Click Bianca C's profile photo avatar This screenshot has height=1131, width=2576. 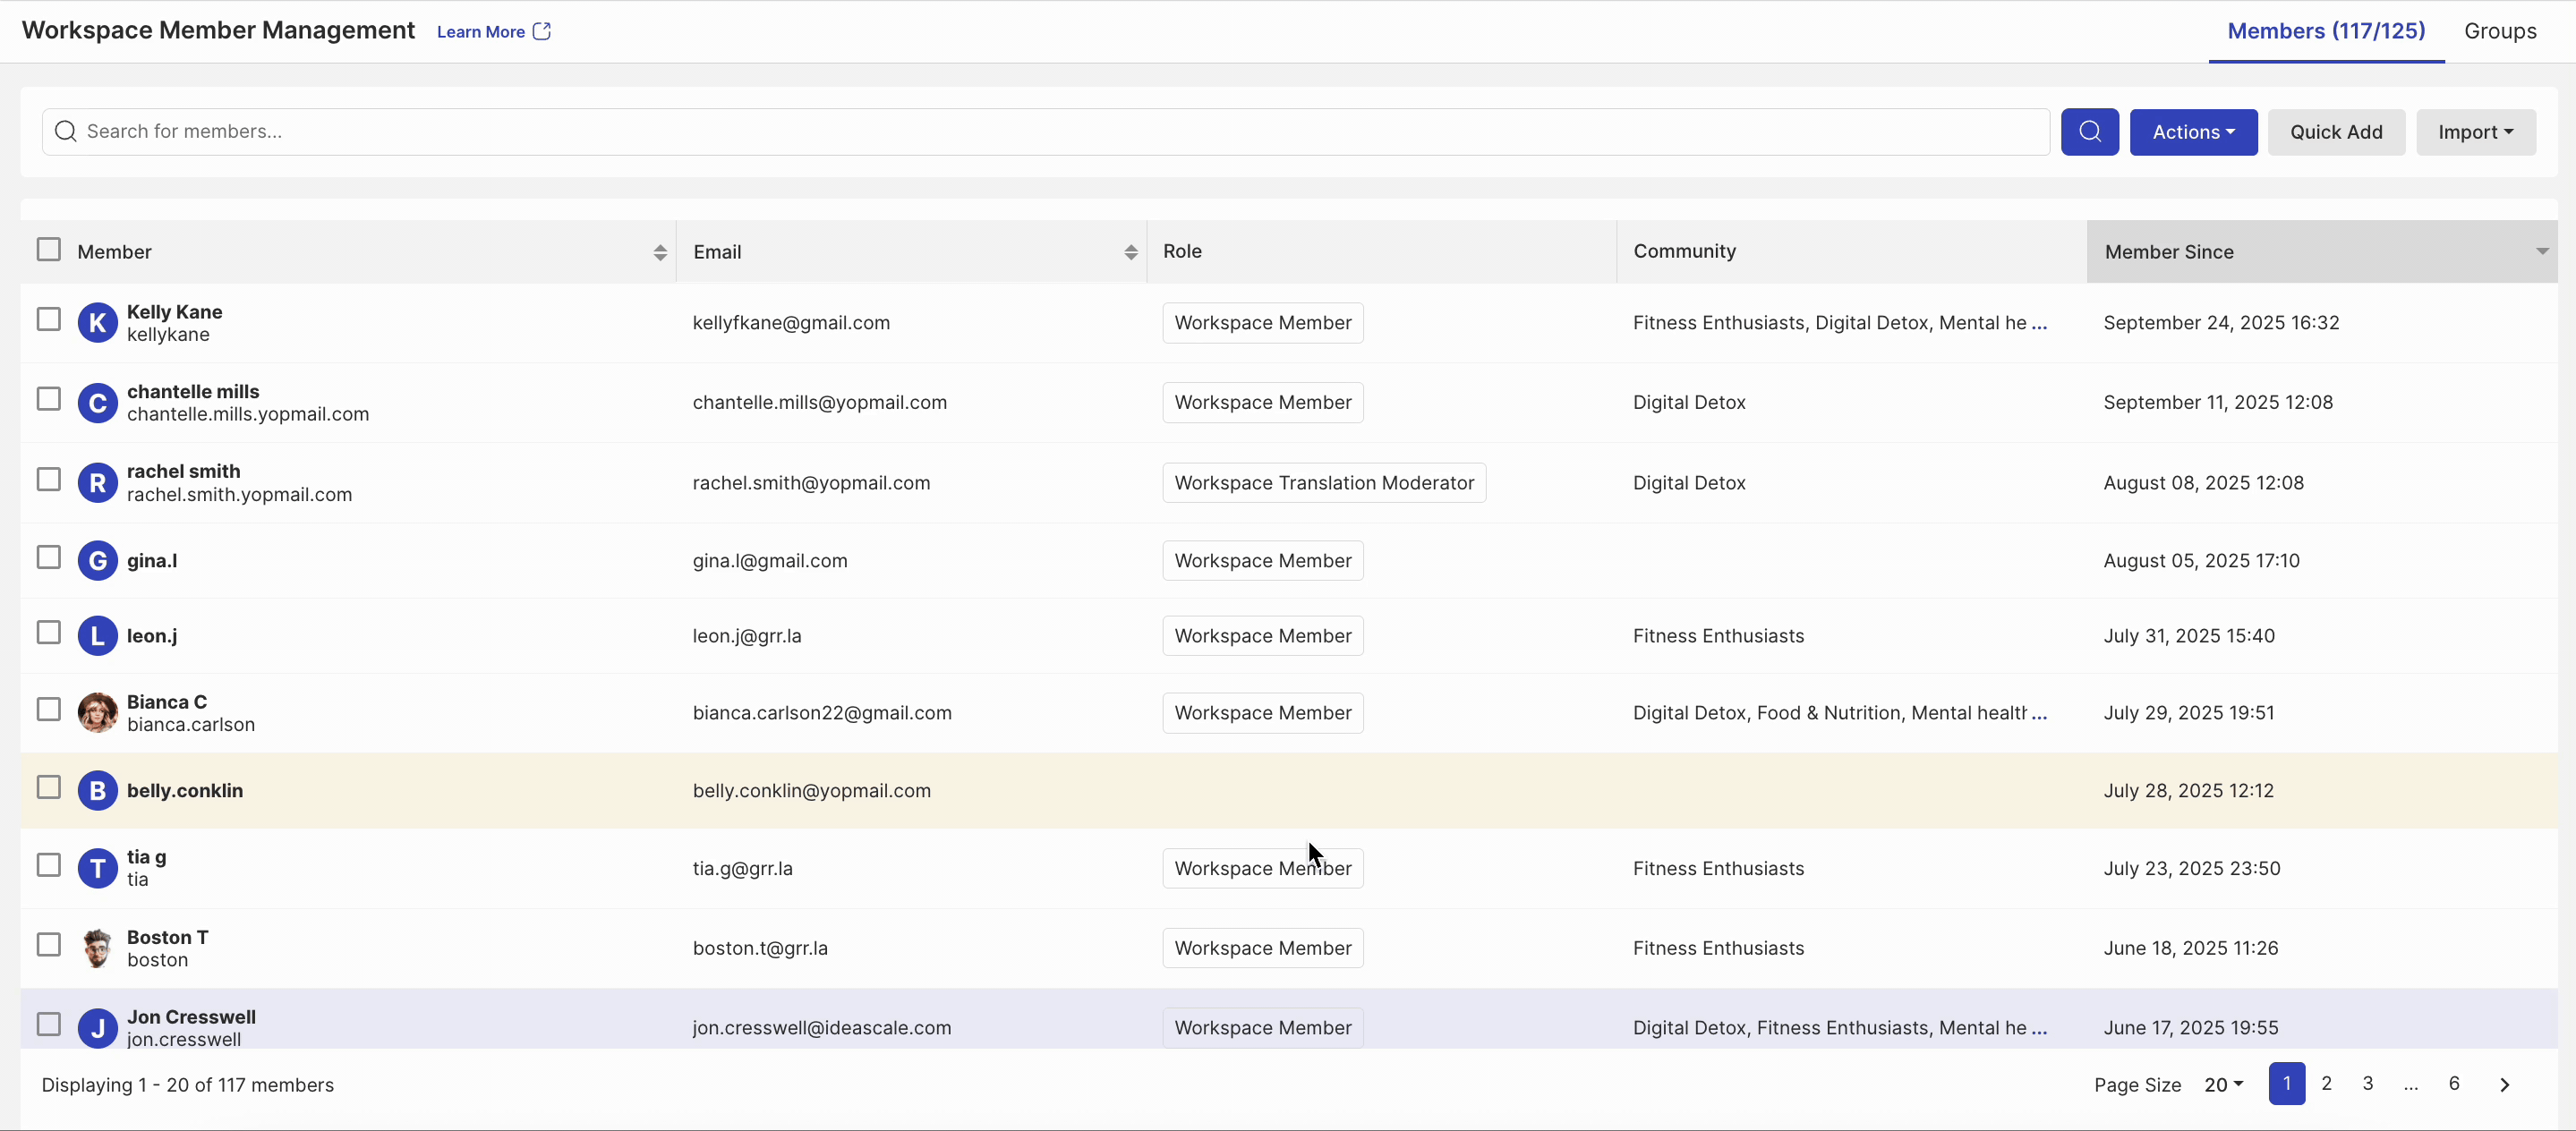click(97, 713)
